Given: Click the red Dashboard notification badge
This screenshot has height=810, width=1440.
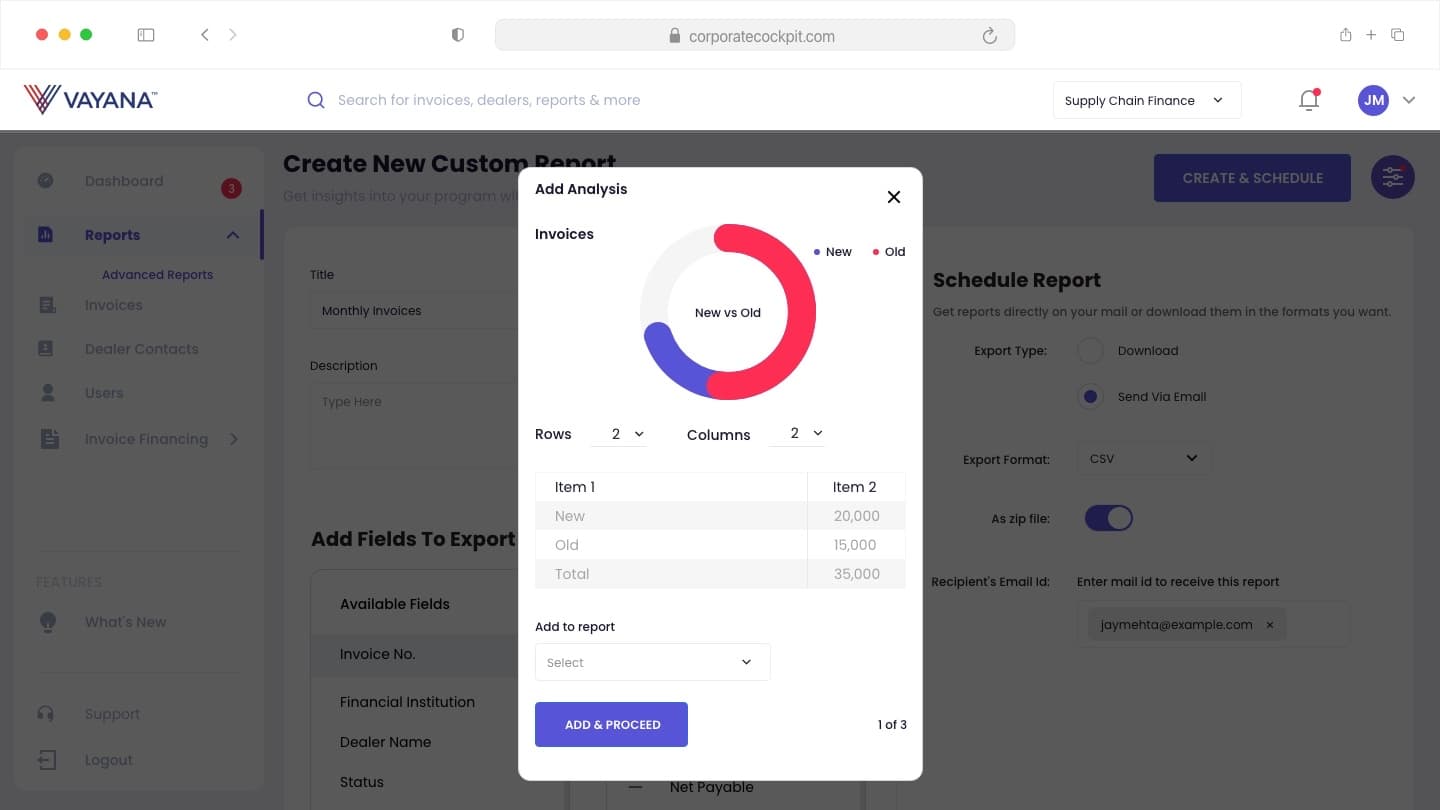Looking at the screenshot, I should 231,188.
